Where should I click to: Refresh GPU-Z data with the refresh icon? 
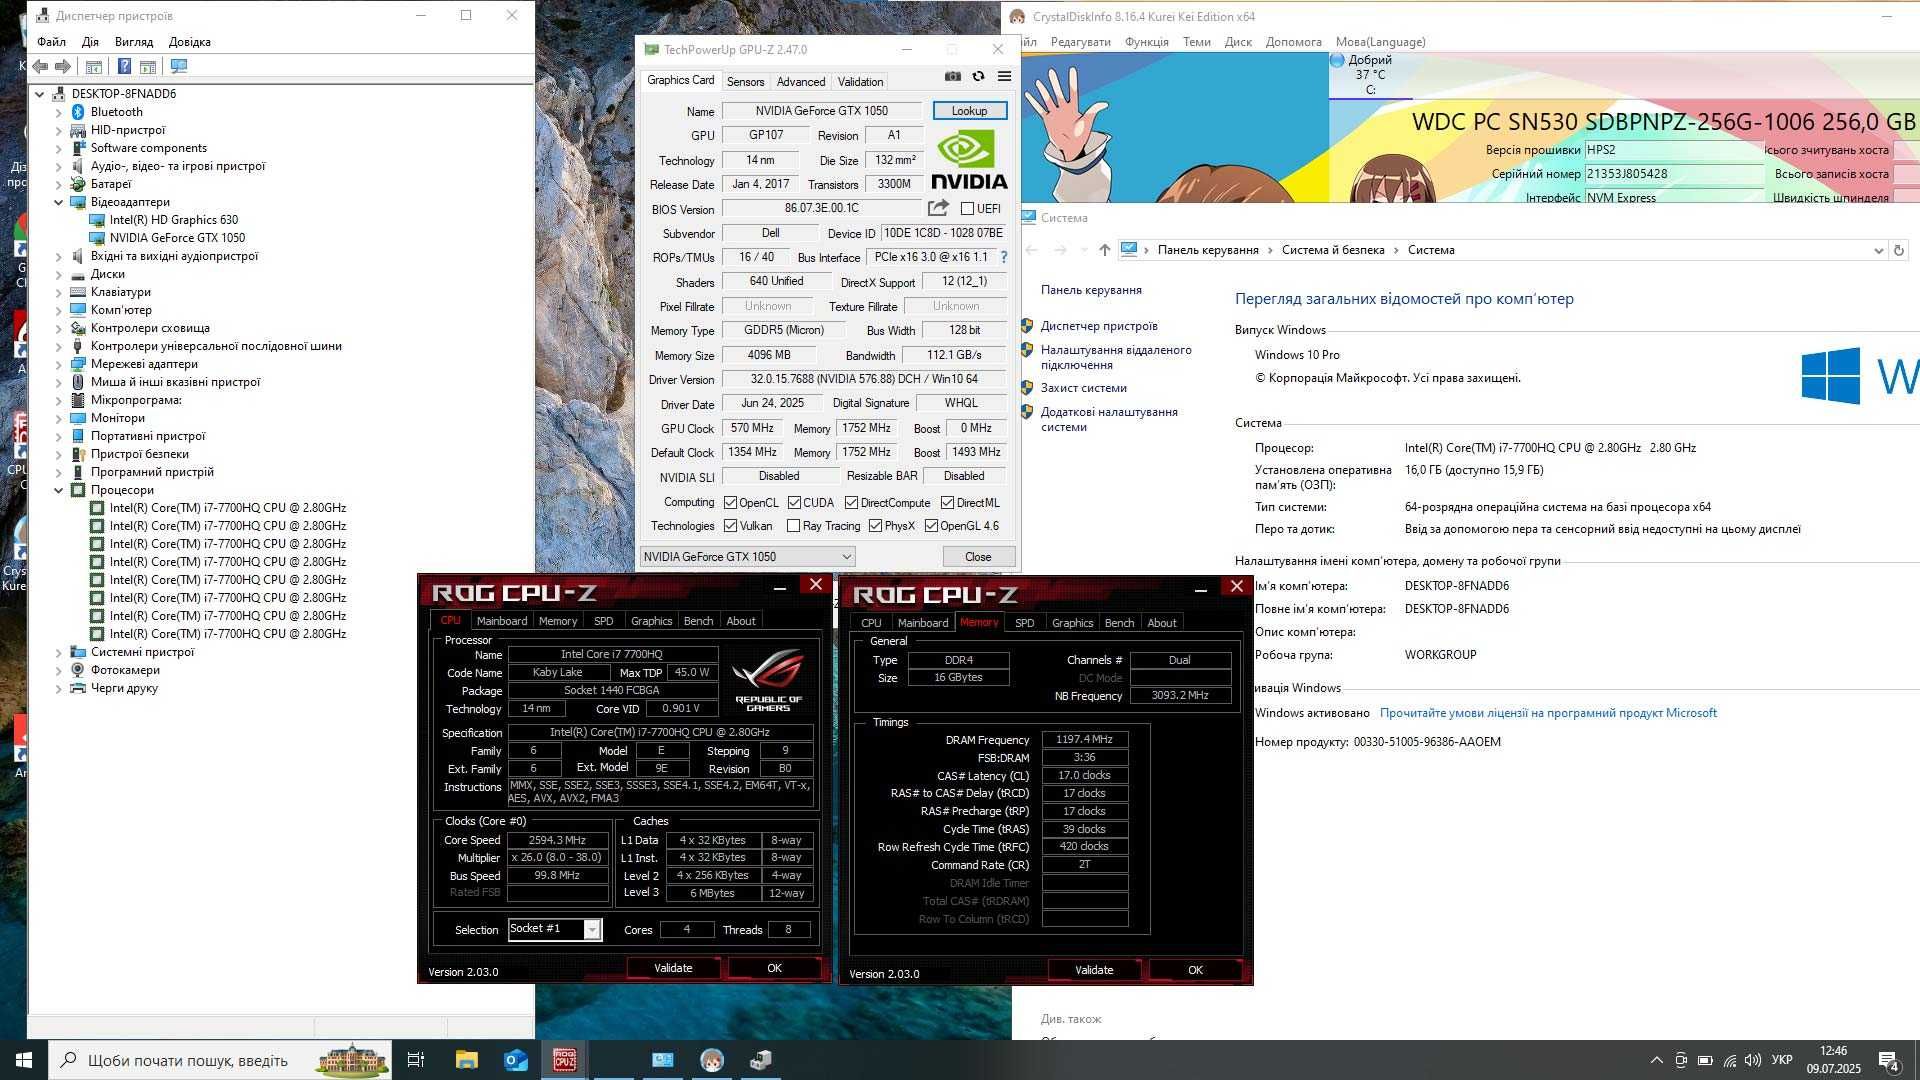click(978, 77)
